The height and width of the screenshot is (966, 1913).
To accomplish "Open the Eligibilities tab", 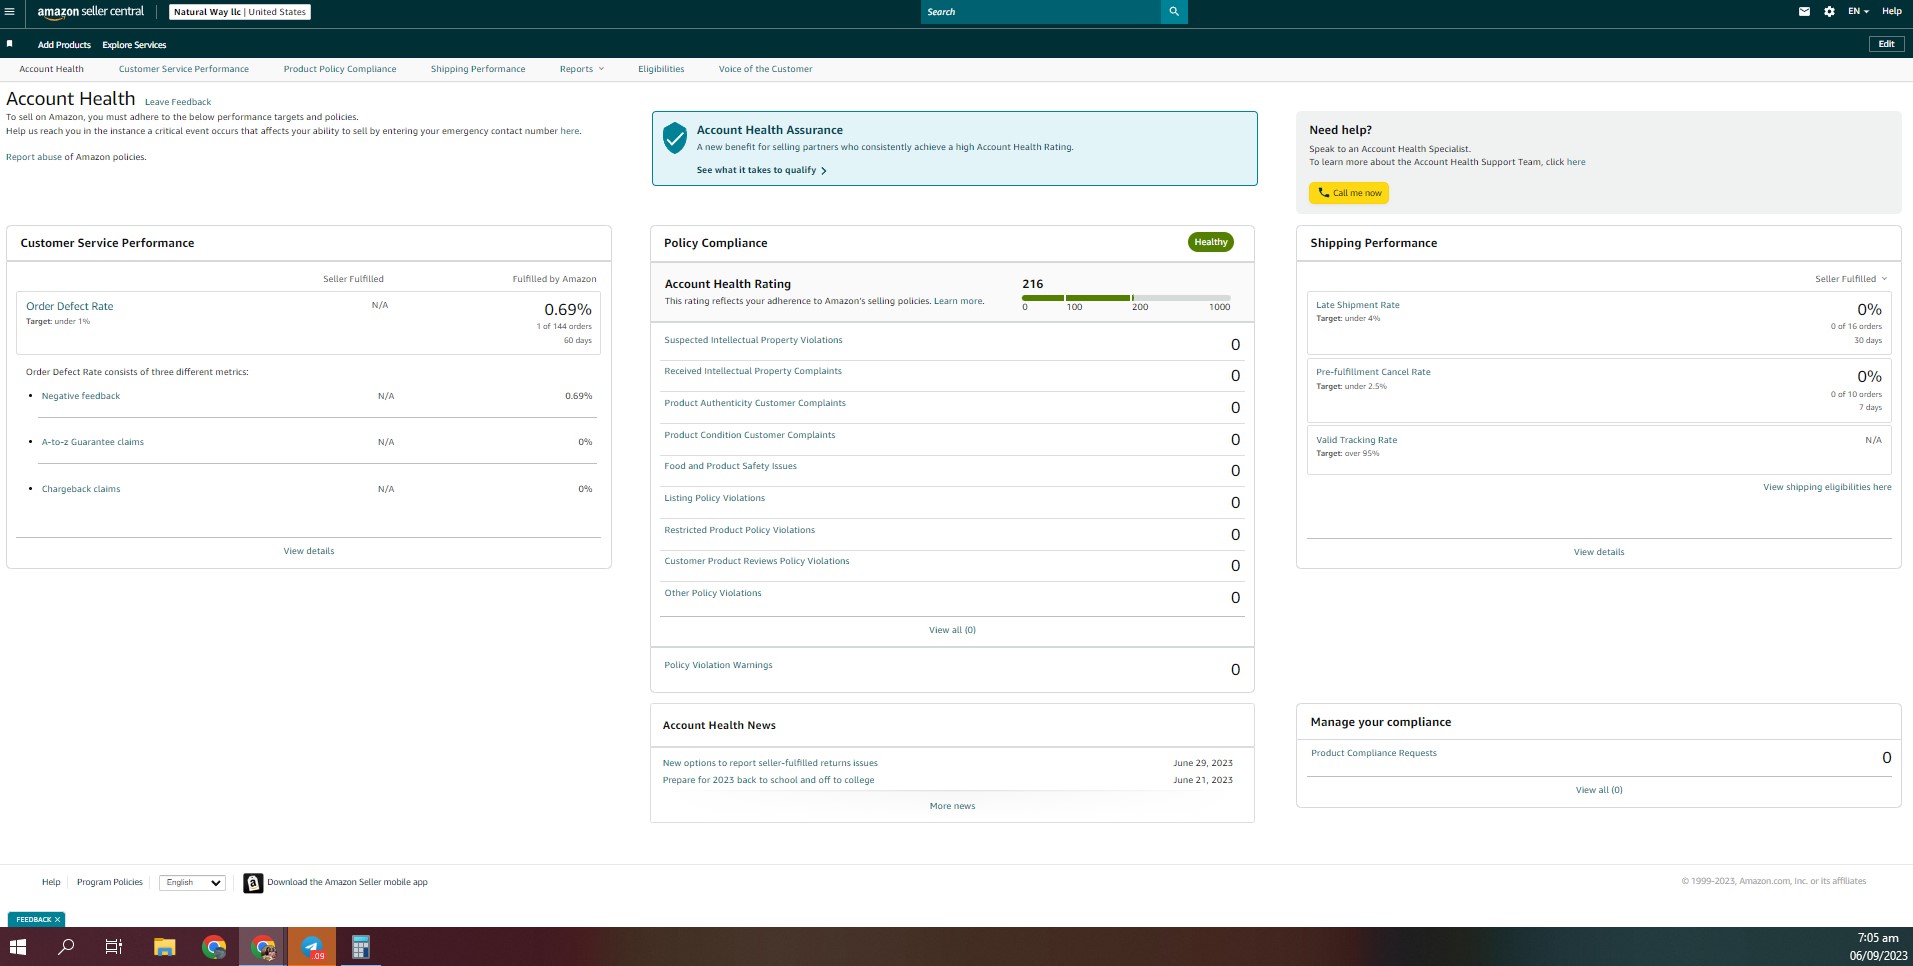I will click(x=661, y=69).
